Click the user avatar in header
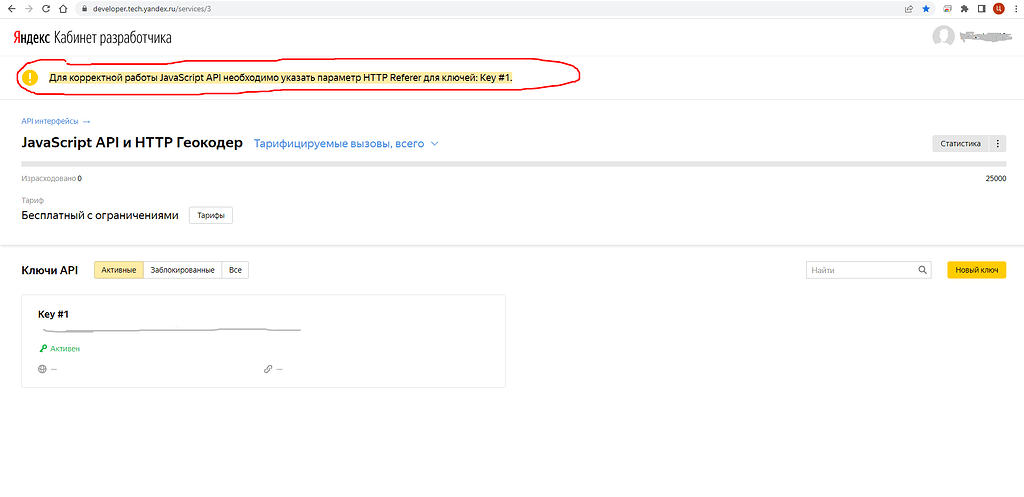The width and height of the screenshot is (1024, 497). point(943,37)
